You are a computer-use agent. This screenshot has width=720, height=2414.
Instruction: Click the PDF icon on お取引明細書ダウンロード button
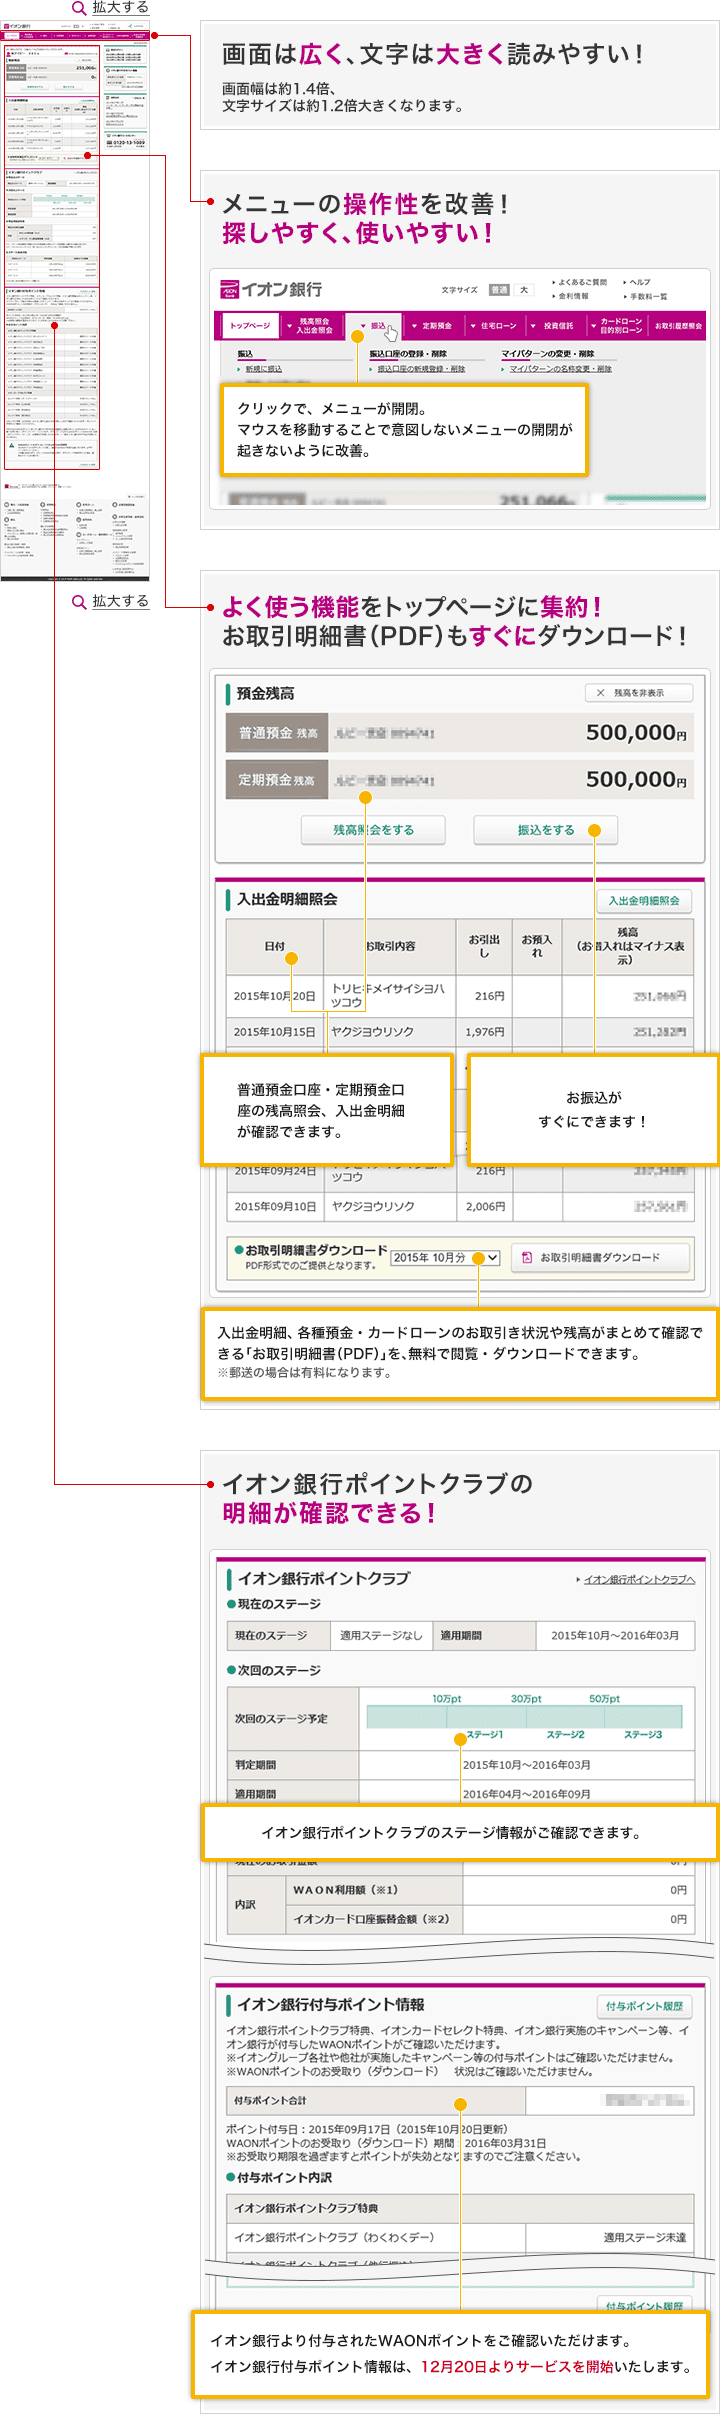(x=527, y=1258)
